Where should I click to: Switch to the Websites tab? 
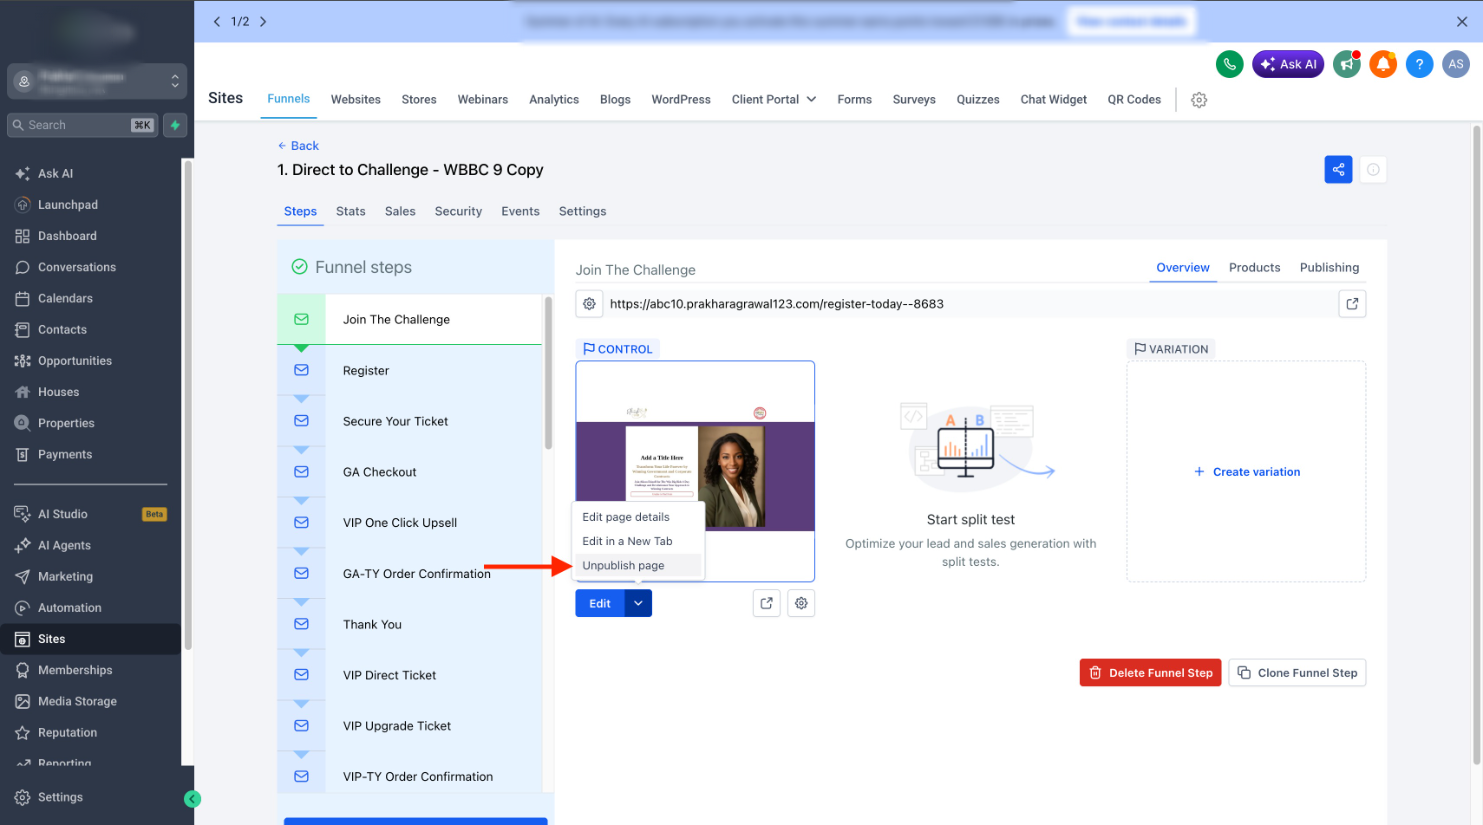[356, 100]
